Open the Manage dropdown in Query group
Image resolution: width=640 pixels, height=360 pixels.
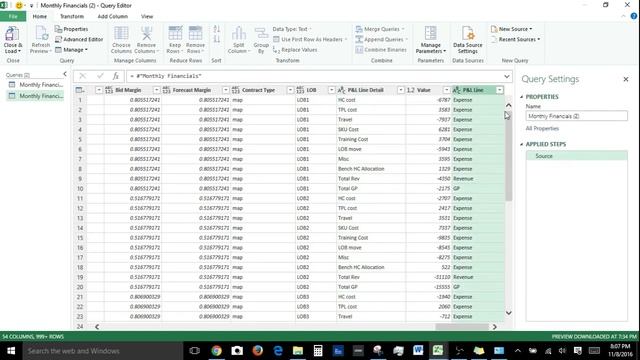pos(71,50)
